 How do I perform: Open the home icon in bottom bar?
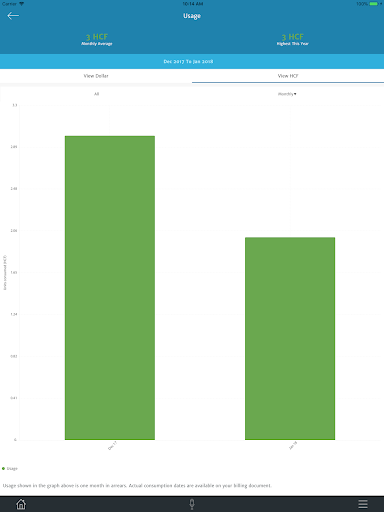click(x=21, y=504)
